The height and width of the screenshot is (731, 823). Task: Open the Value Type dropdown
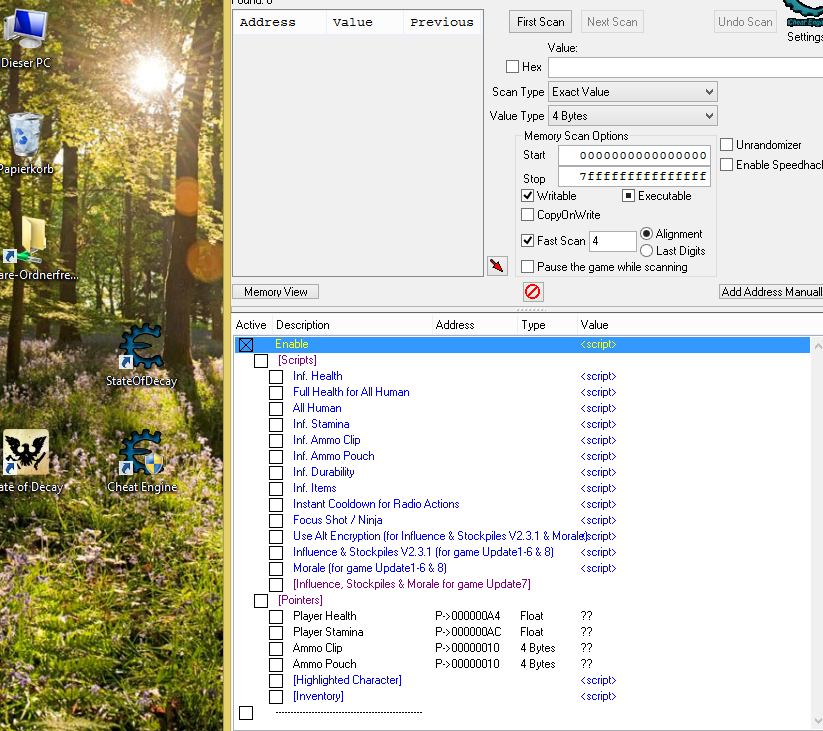coord(632,115)
